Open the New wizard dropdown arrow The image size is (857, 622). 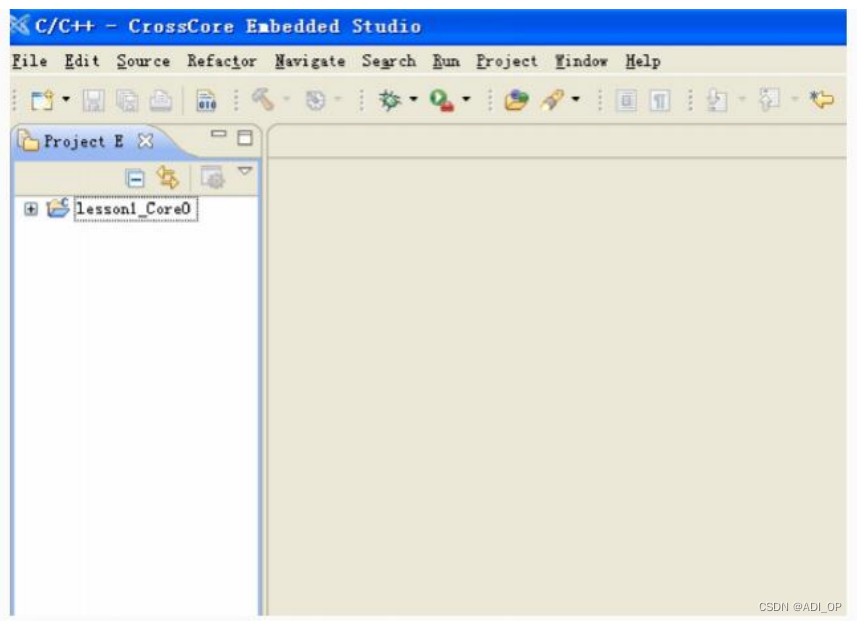(66, 99)
